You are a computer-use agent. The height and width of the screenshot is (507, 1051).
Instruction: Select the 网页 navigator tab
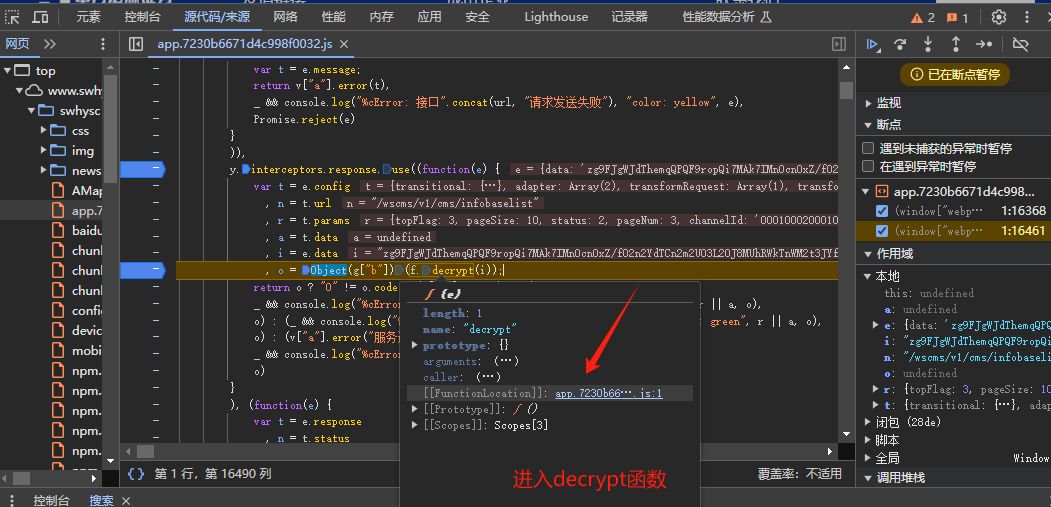17,44
